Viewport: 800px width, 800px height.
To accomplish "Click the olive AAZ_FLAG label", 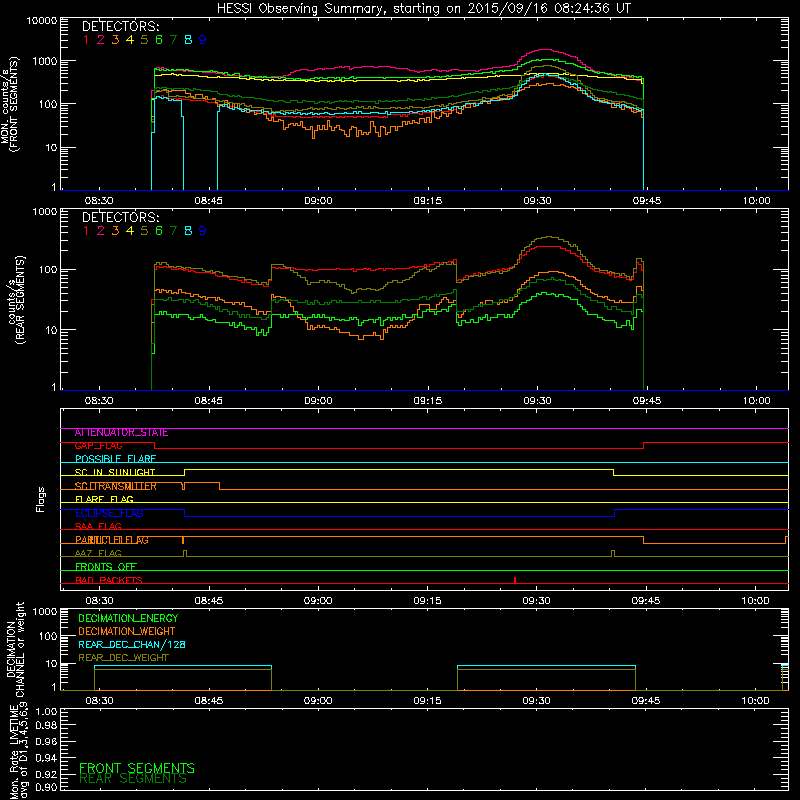I will point(98,554).
